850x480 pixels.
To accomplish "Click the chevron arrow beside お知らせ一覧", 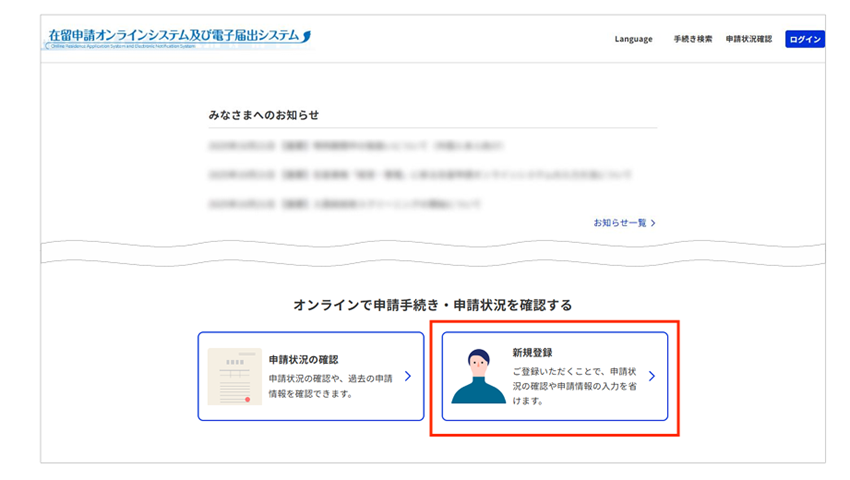I will tap(654, 223).
